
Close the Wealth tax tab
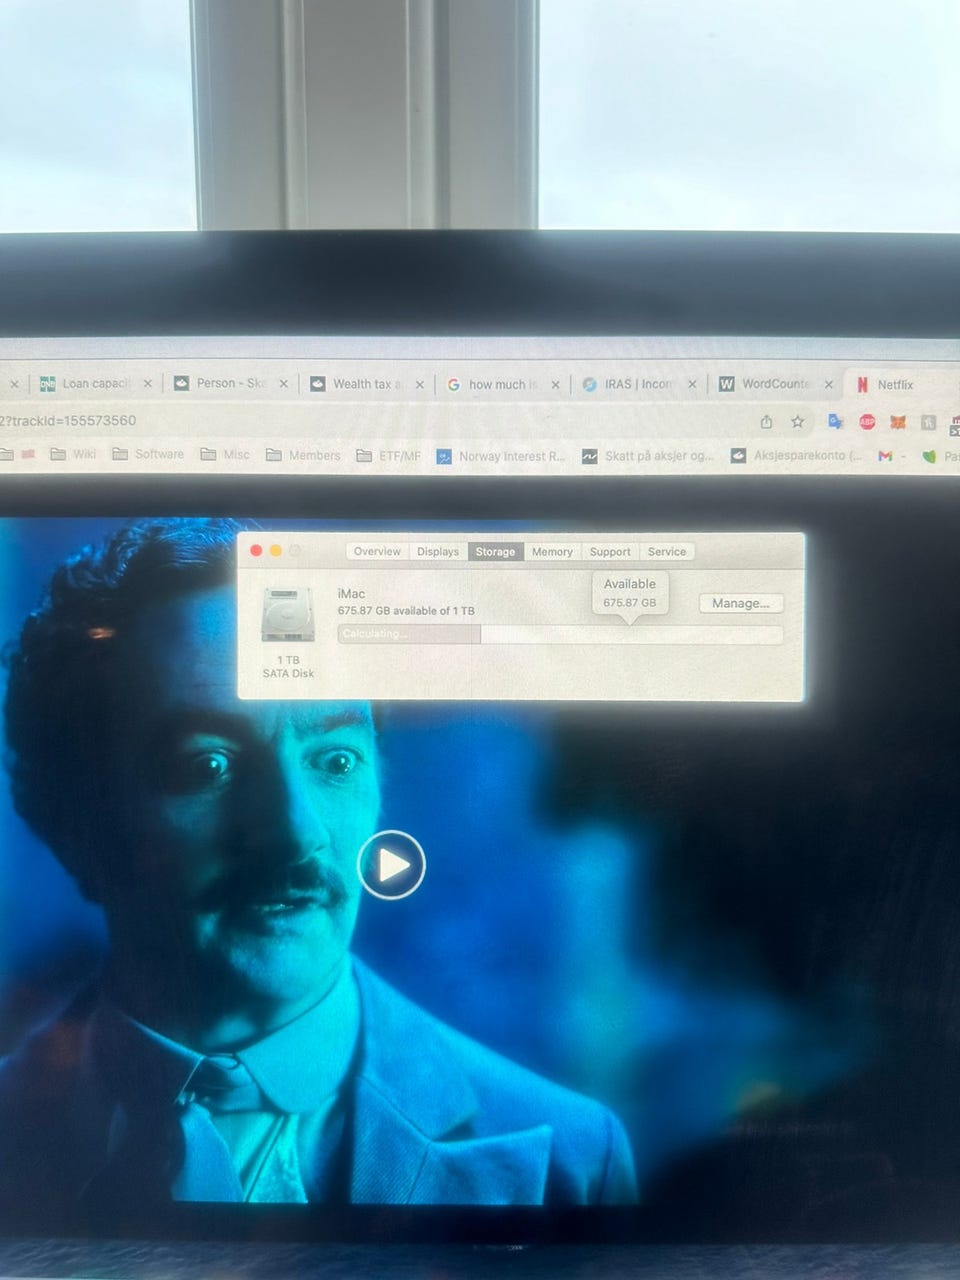pos(420,384)
